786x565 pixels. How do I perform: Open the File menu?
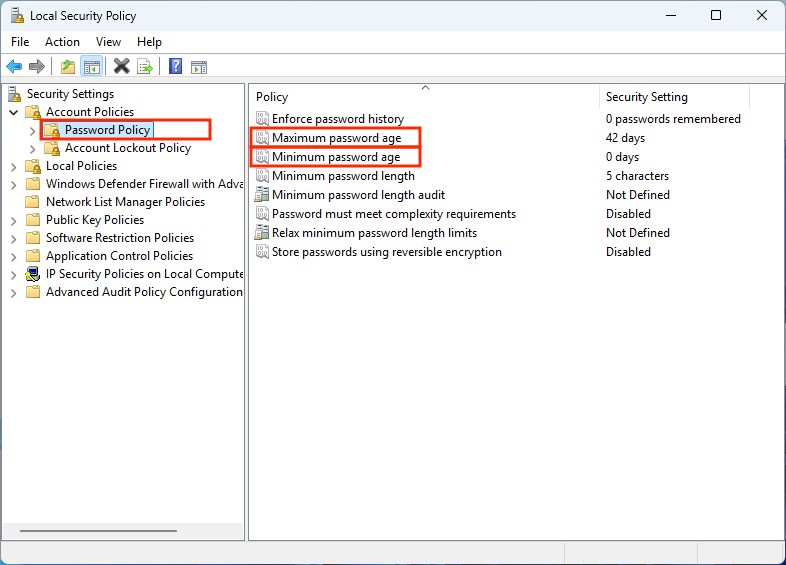tap(20, 42)
